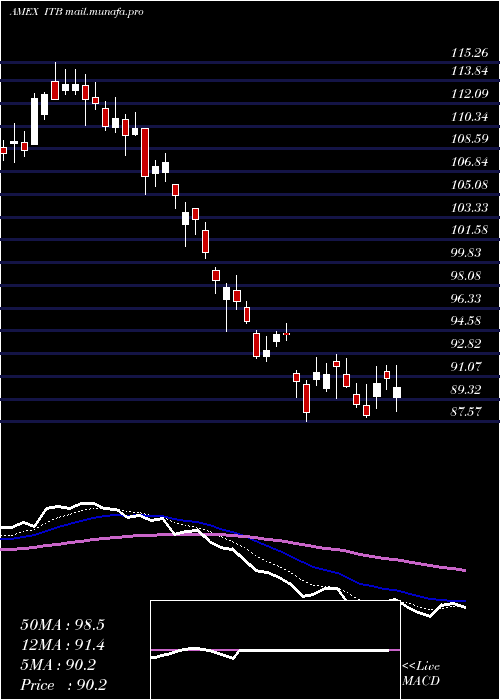Click the 112.09 price axis label

point(469,94)
